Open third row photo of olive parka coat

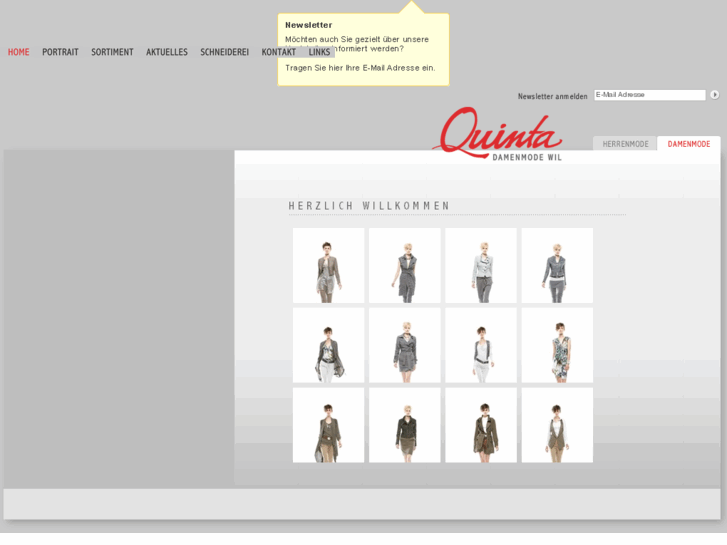point(481,425)
